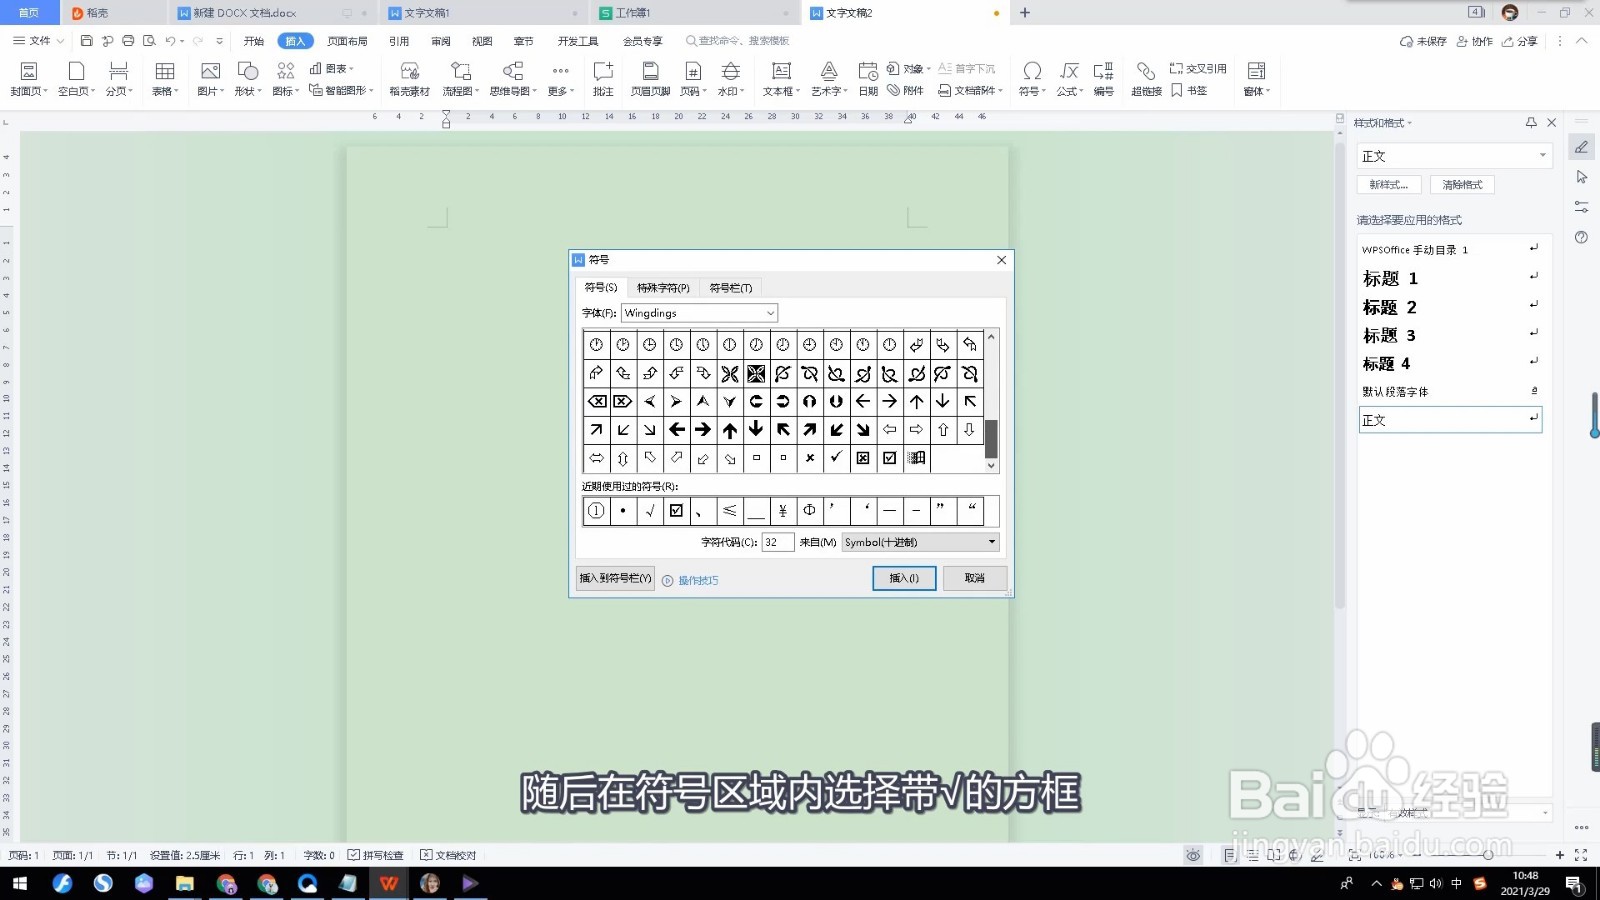Open the 公式 (Formula) tool
1600x900 pixels.
click(x=1066, y=77)
